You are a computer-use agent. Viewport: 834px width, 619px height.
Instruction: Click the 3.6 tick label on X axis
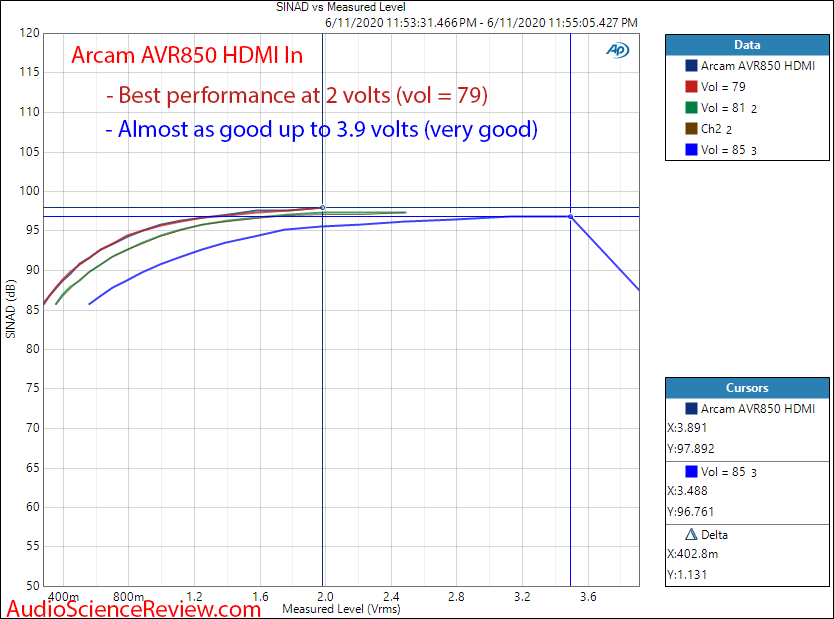click(x=588, y=597)
